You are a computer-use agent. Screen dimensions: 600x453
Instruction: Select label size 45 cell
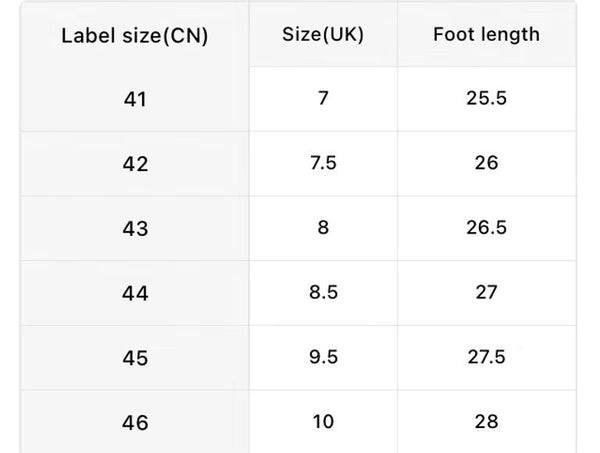tap(134, 358)
